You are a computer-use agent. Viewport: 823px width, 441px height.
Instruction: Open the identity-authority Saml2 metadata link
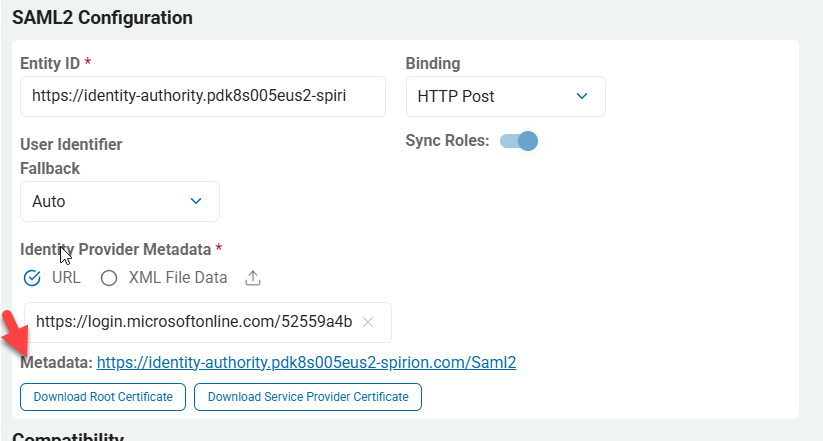[306, 362]
